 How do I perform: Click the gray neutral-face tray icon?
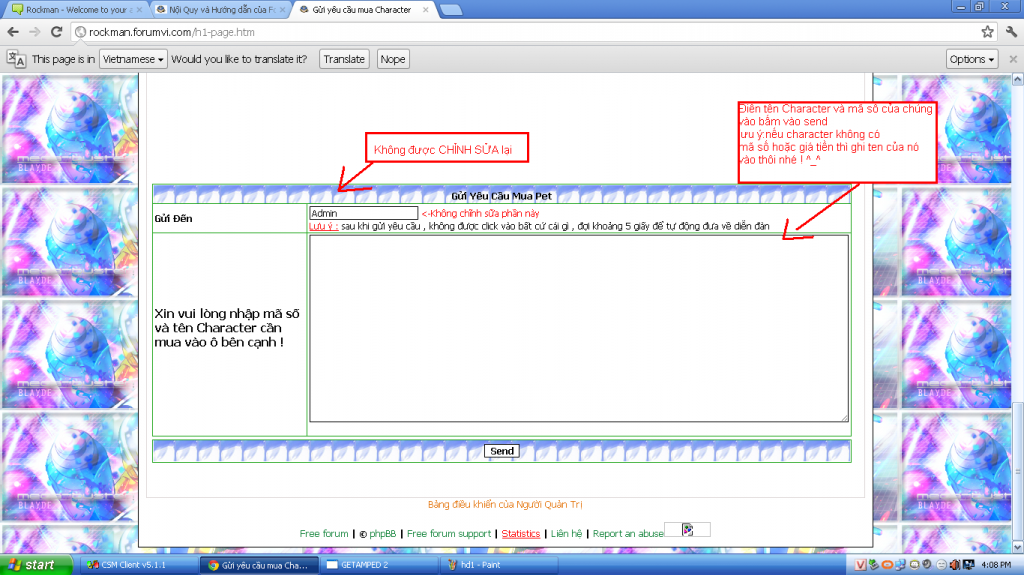[x=941, y=565]
